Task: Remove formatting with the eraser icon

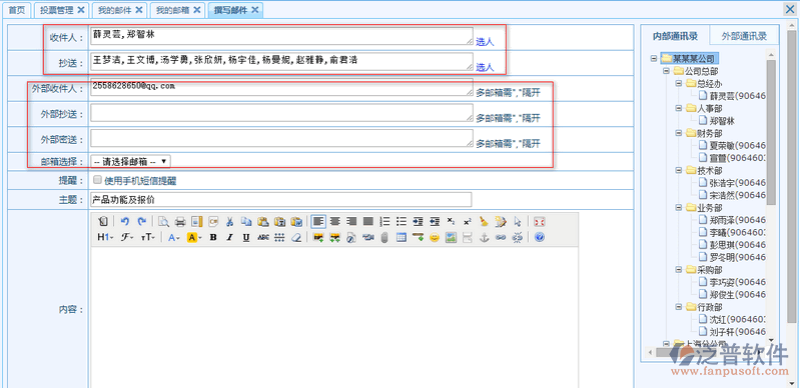Action: [x=296, y=237]
